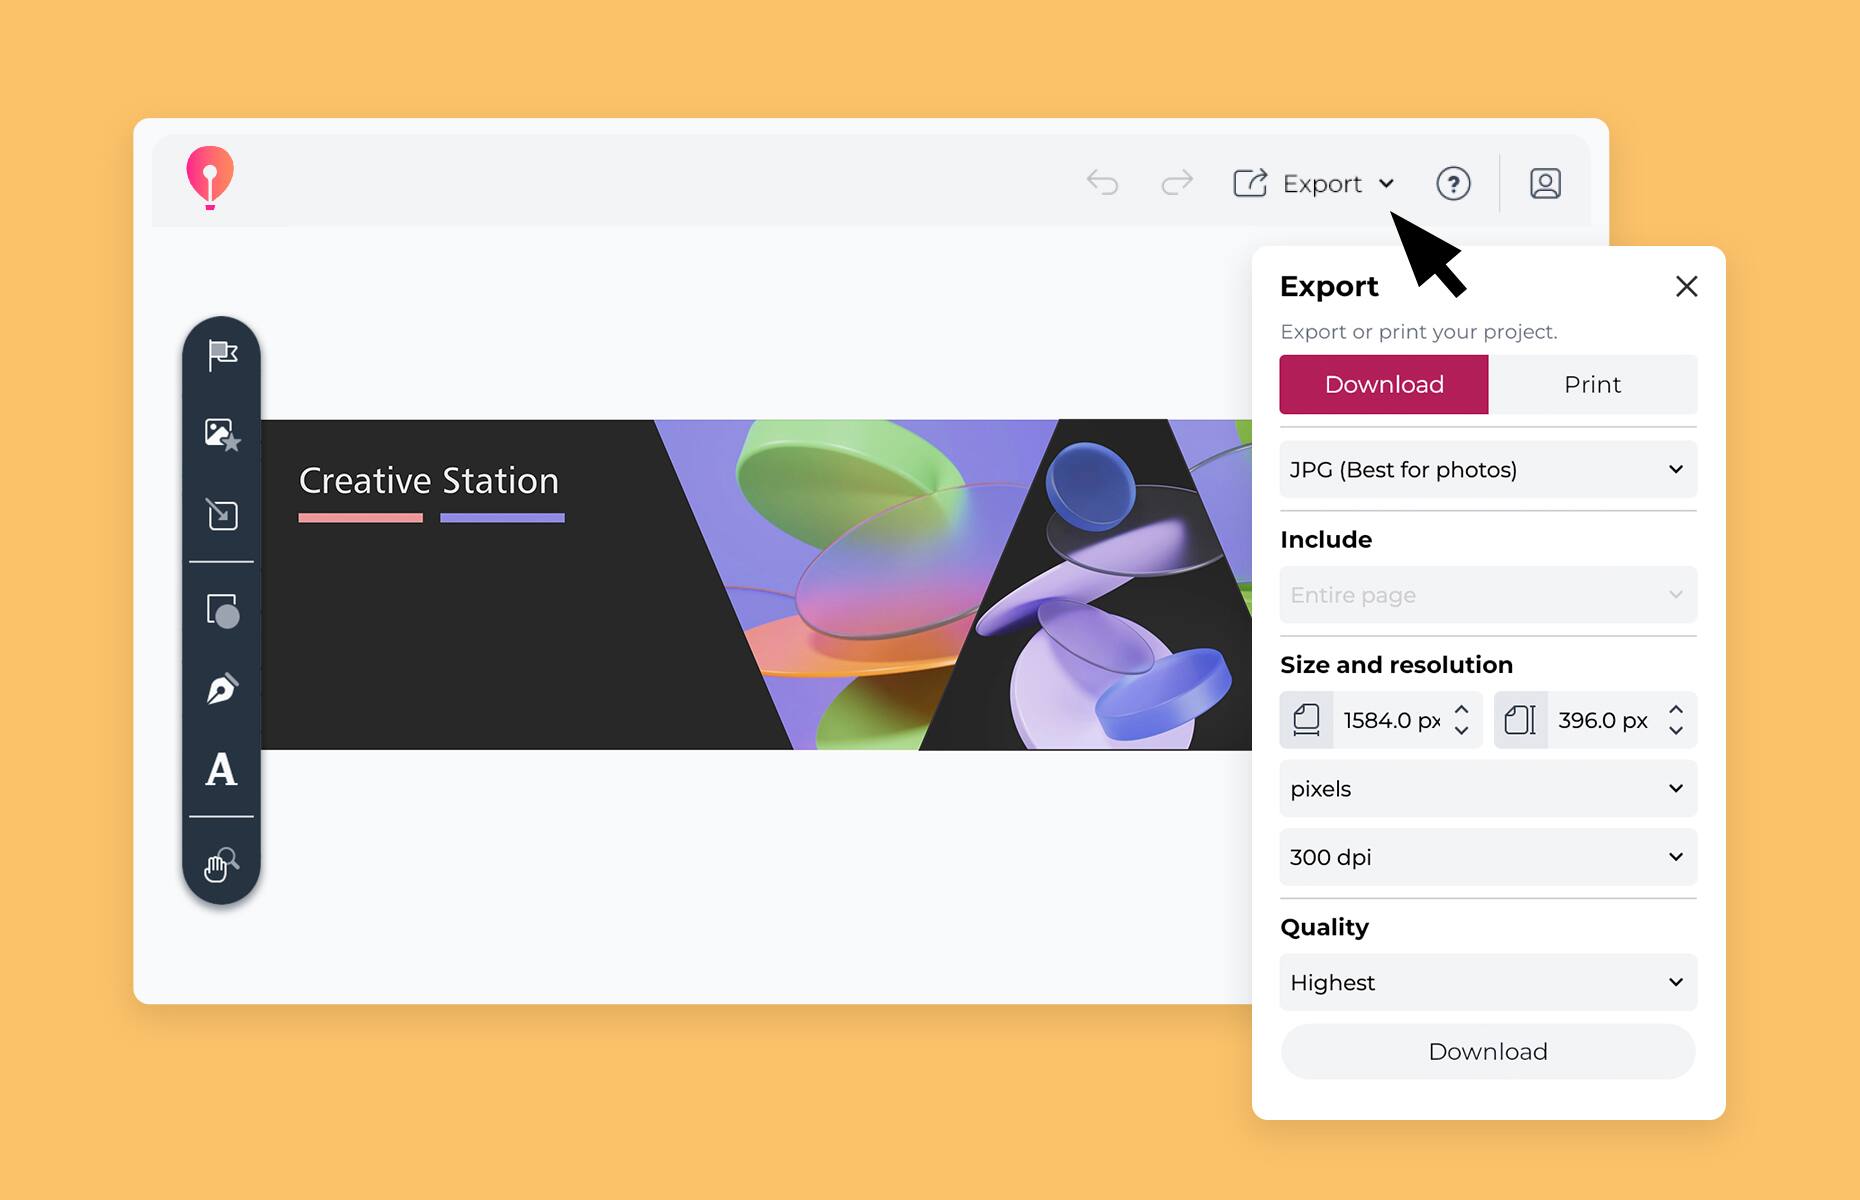Select the flag templates tool in sidebar
Viewport: 1860px width, 1200px height.
pos(222,354)
